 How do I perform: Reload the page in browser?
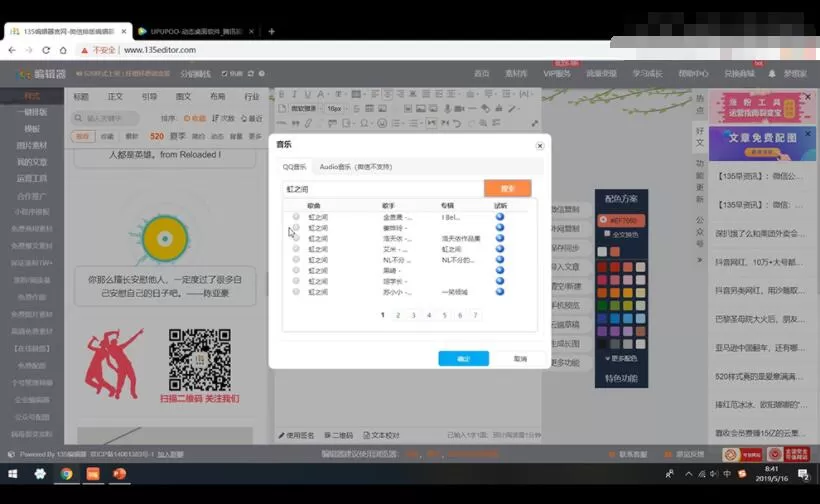[x=46, y=50]
